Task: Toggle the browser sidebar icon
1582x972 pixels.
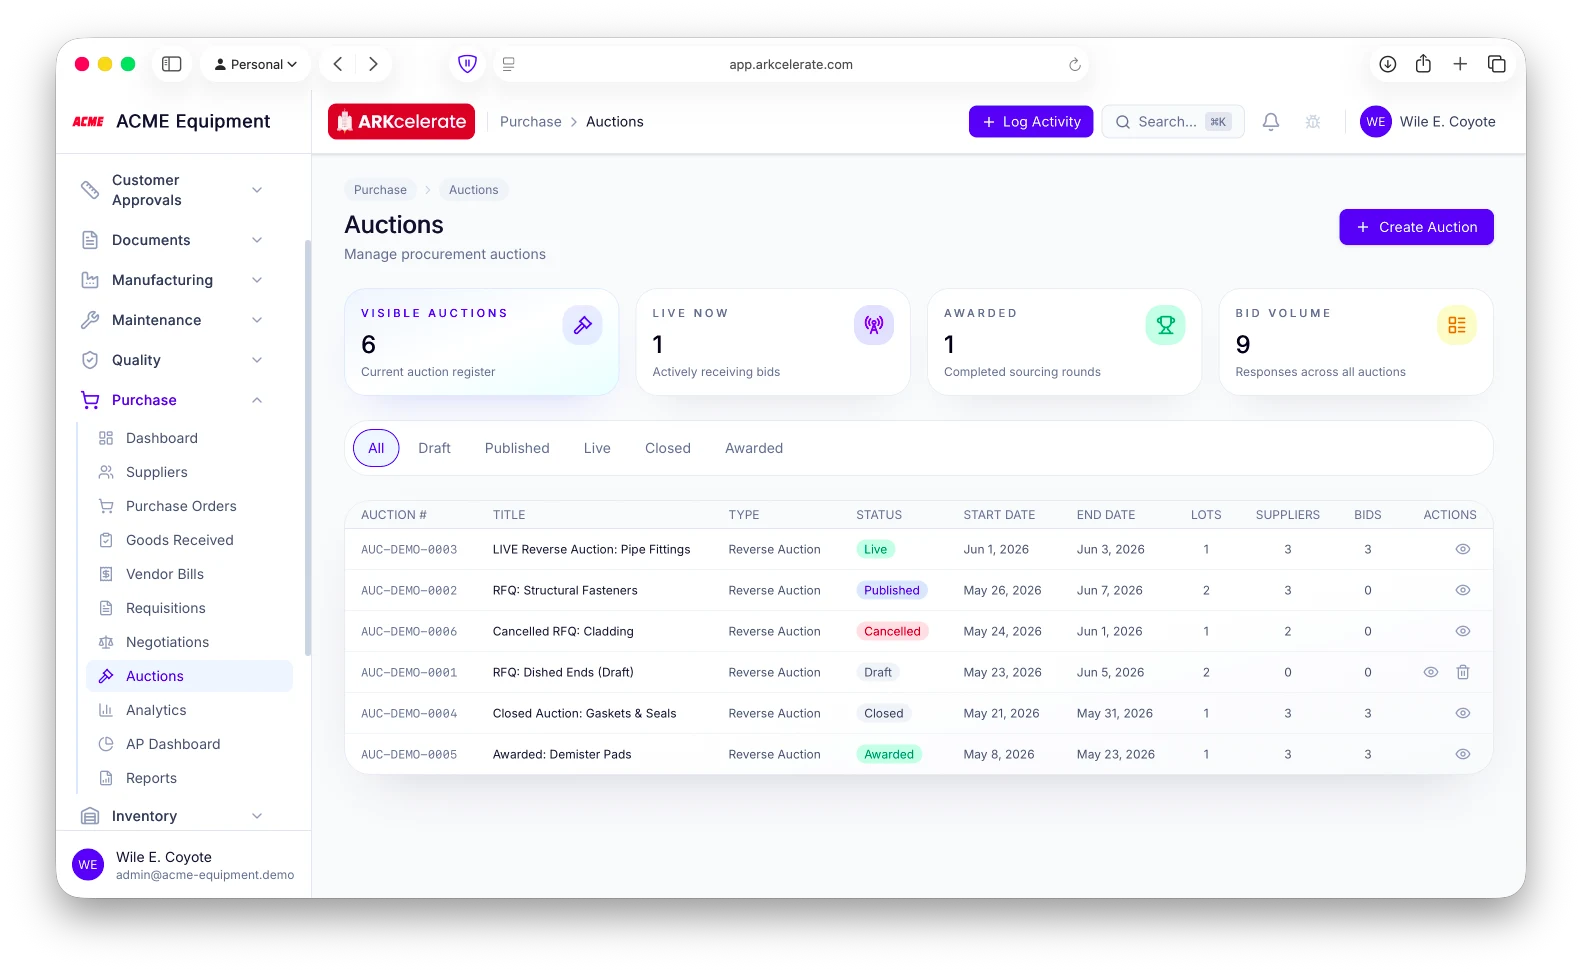Action: pyautogui.click(x=172, y=64)
